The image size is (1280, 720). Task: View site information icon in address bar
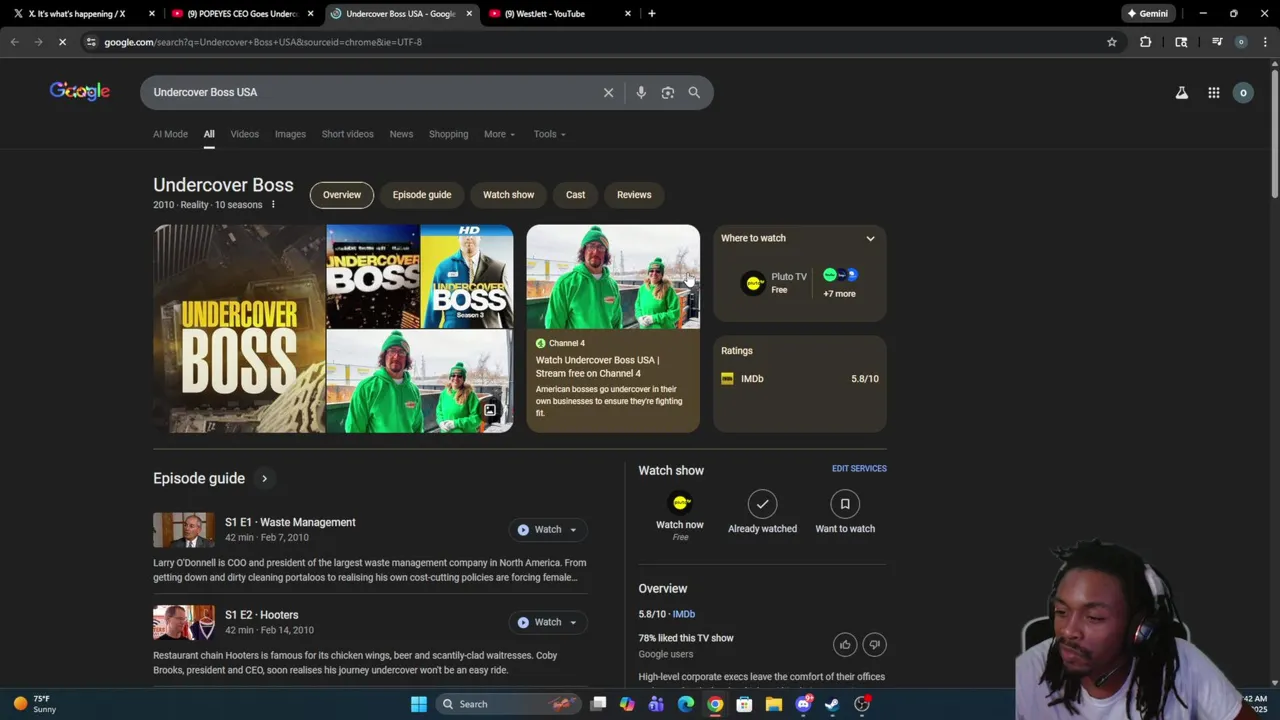pyautogui.click(x=91, y=42)
